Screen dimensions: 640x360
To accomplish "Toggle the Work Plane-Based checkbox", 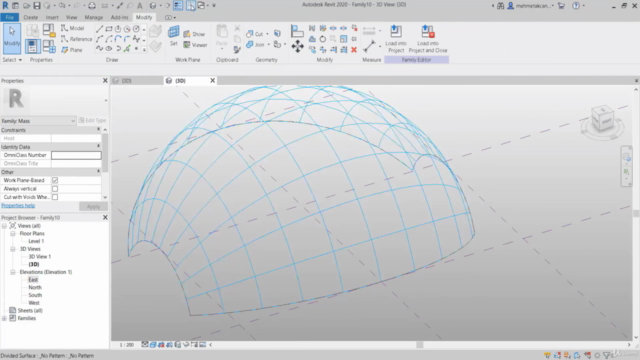I will 55,180.
